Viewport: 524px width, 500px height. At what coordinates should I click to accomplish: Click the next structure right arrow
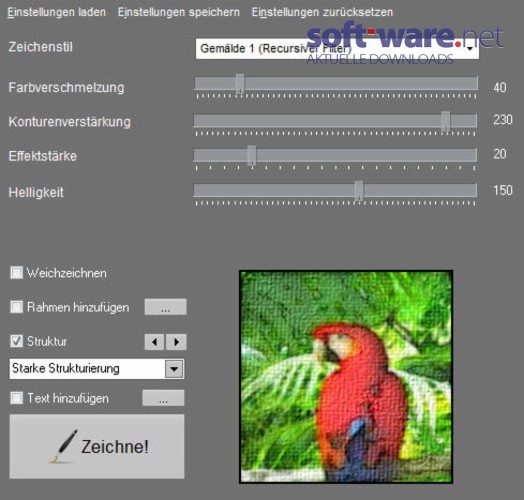tap(176, 342)
